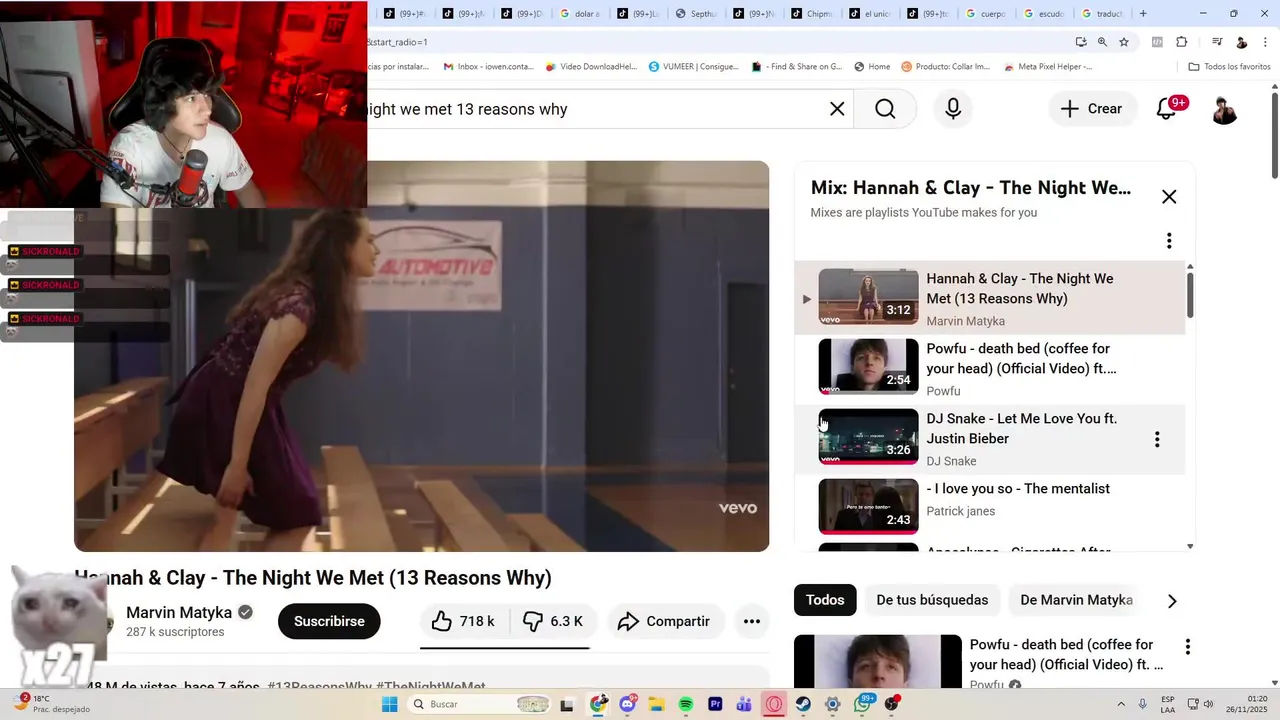
Task: Open the VUMEER bookmark
Action: click(693, 67)
